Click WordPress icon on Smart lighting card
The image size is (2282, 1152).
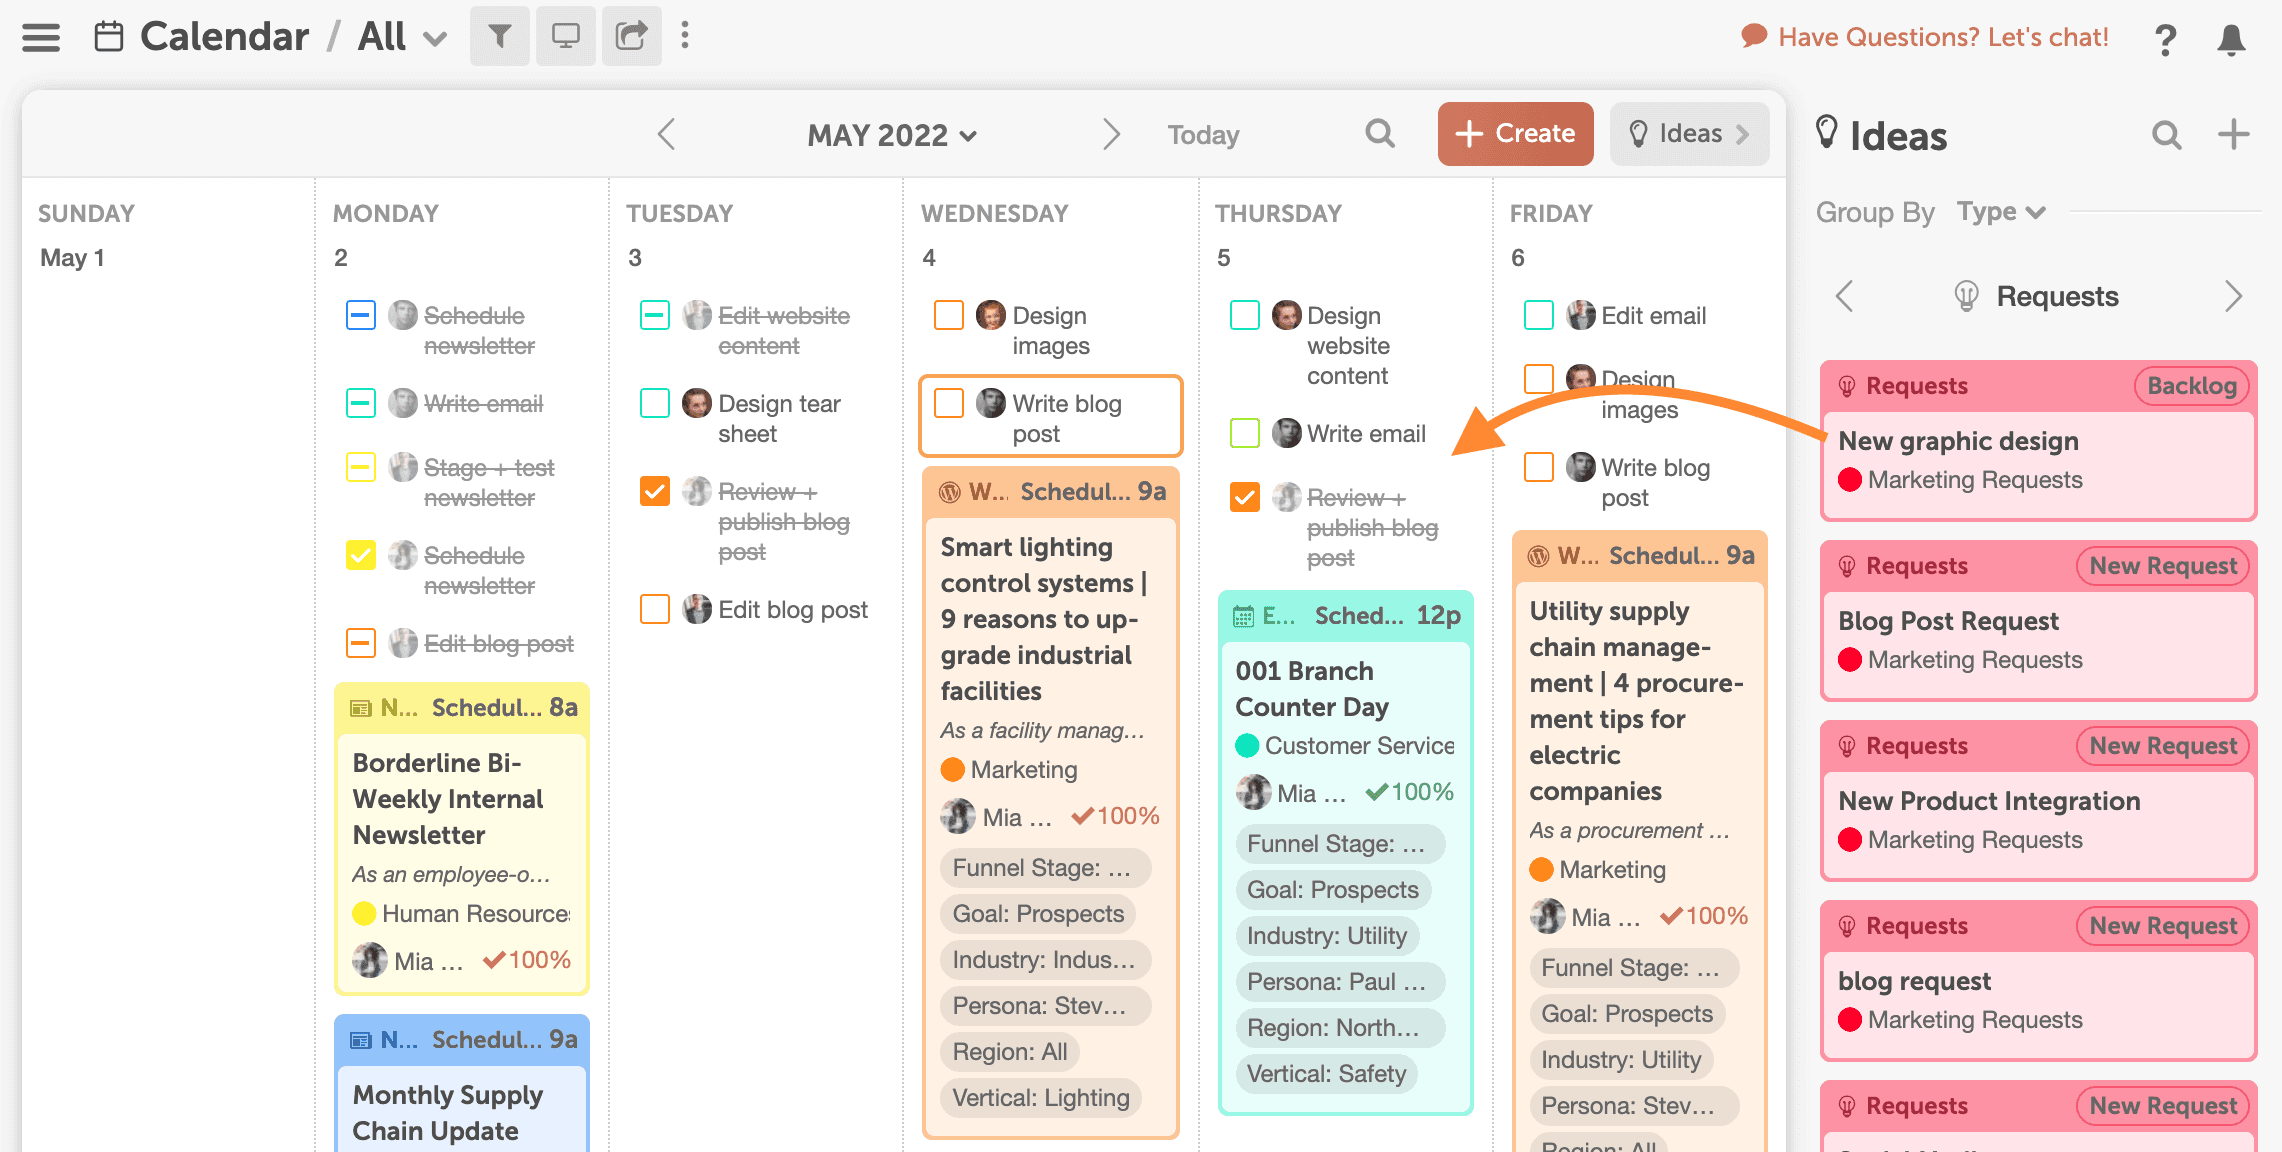(950, 492)
